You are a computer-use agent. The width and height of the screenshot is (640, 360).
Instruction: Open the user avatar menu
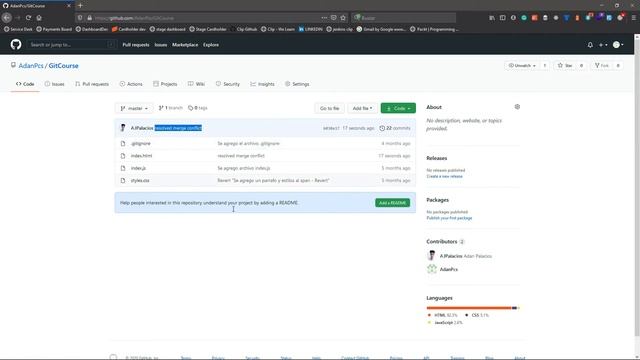pyautogui.click(x=618, y=45)
